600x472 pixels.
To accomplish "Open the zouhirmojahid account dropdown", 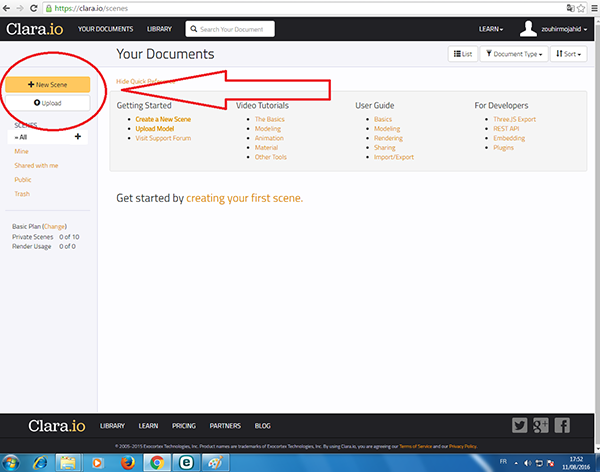I will [x=564, y=29].
